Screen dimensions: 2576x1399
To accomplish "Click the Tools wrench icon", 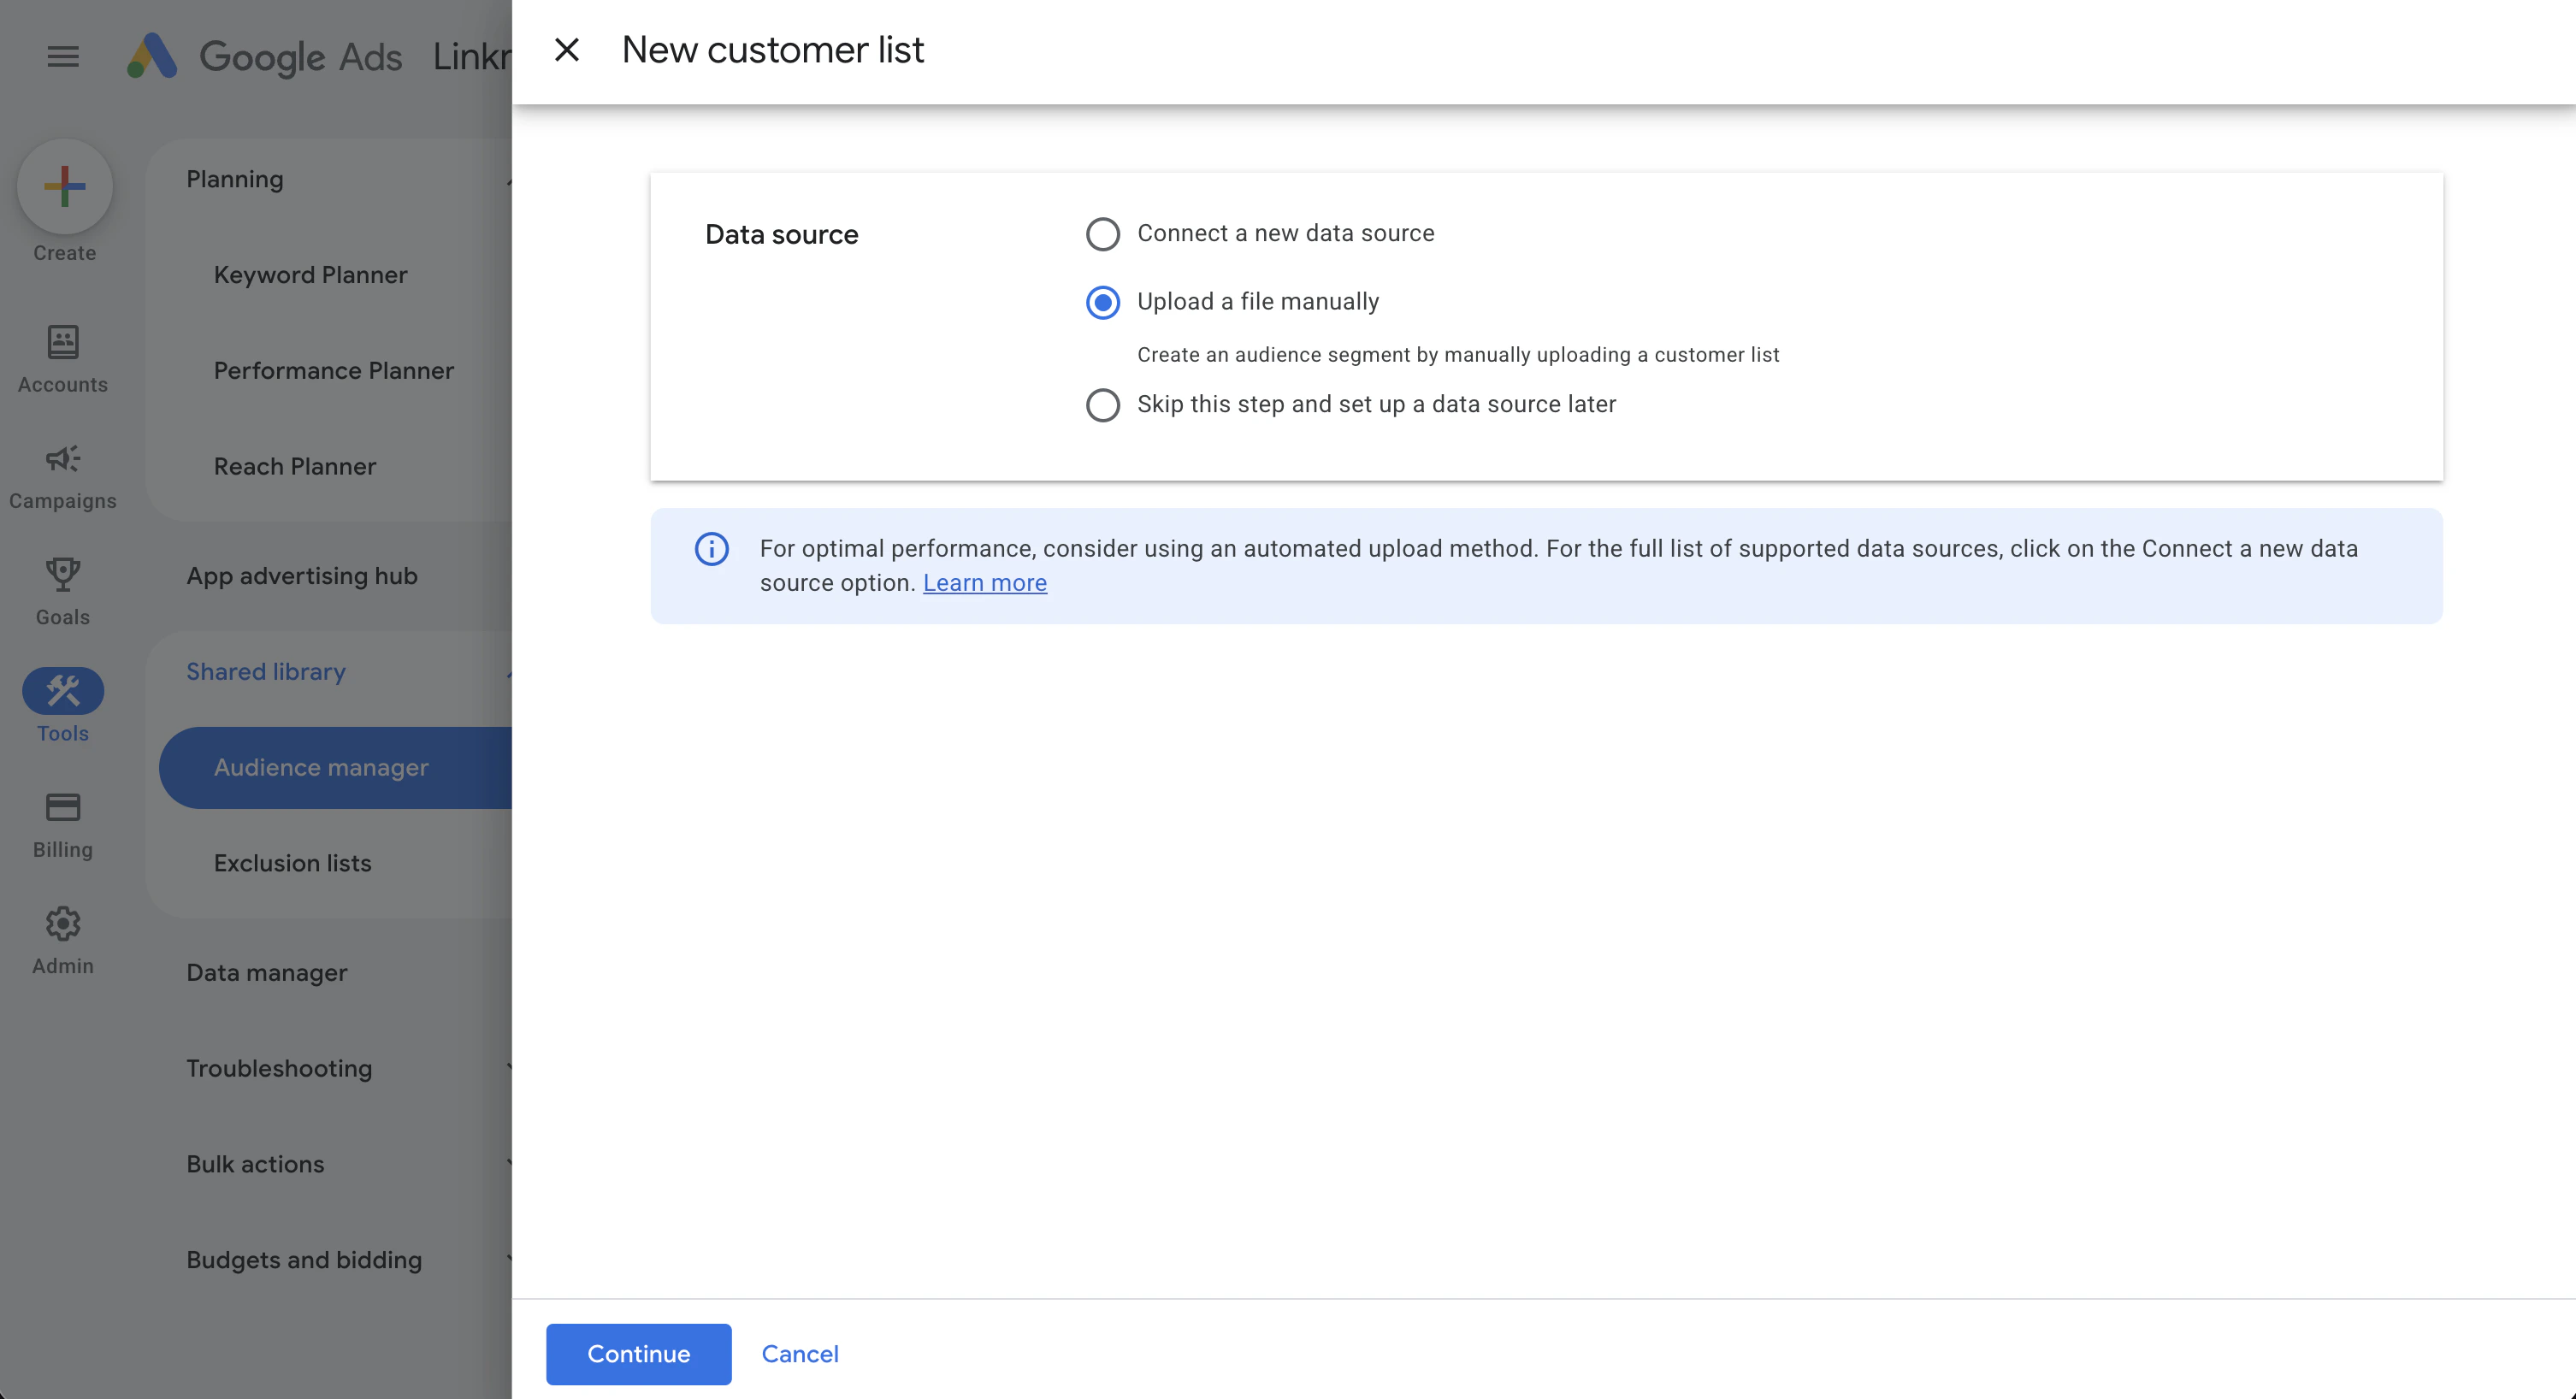I will tap(62, 690).
